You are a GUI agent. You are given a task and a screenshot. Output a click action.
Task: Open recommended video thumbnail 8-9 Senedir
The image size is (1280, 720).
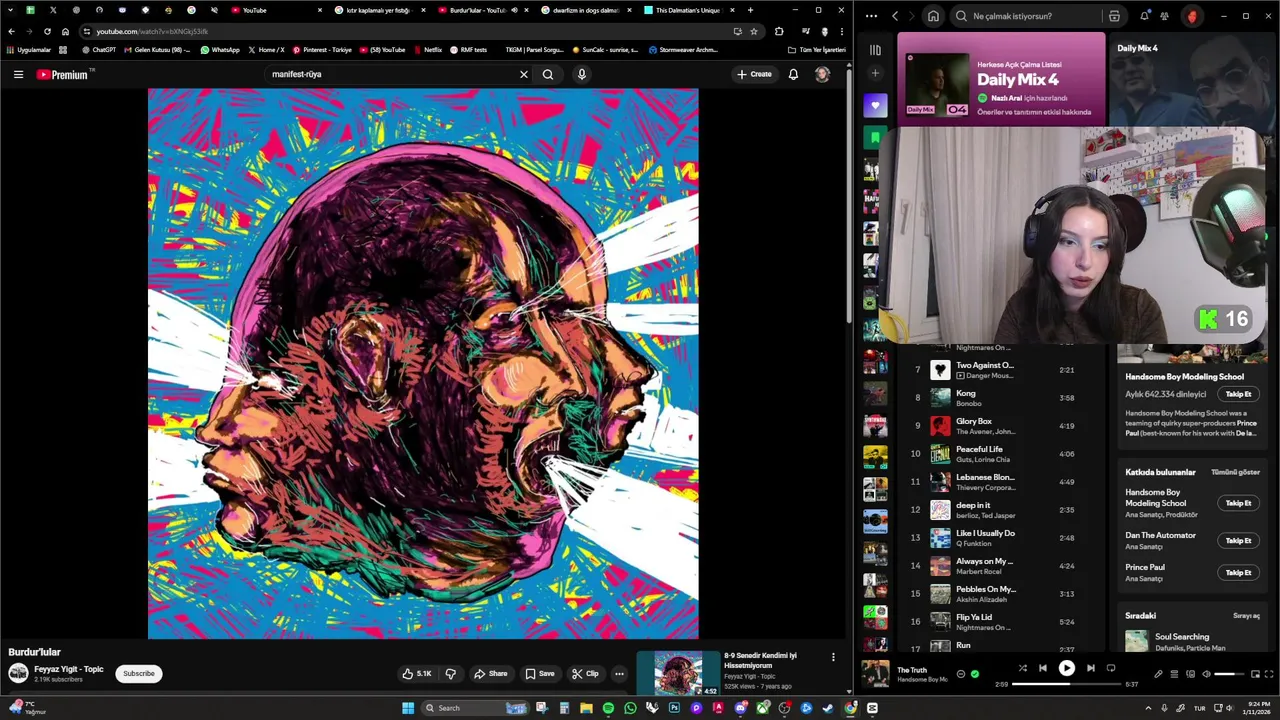(x=678, y=674)
